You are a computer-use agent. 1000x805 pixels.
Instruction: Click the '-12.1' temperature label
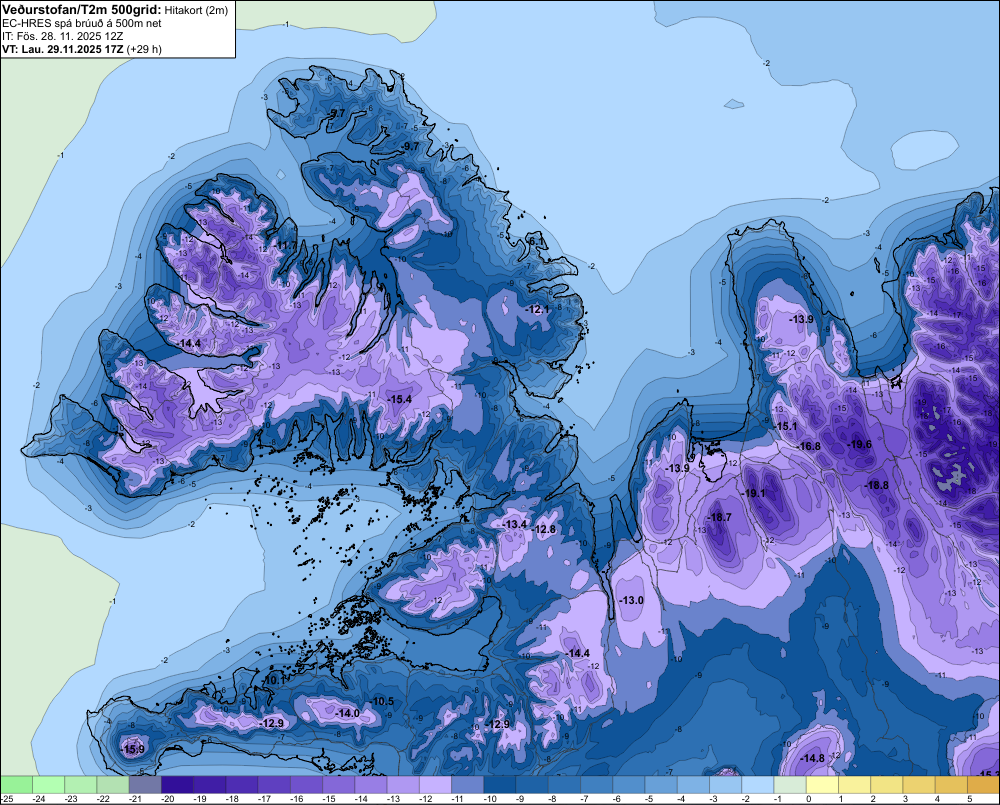pos(538,309)
